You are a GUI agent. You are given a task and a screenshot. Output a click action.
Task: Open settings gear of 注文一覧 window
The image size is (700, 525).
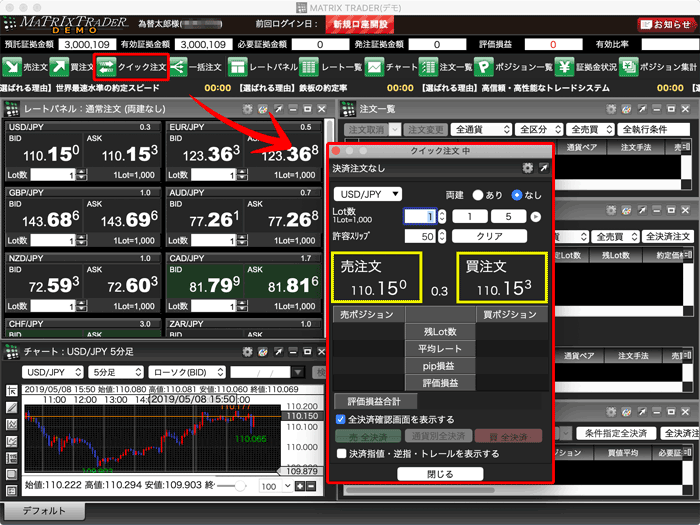611,109
